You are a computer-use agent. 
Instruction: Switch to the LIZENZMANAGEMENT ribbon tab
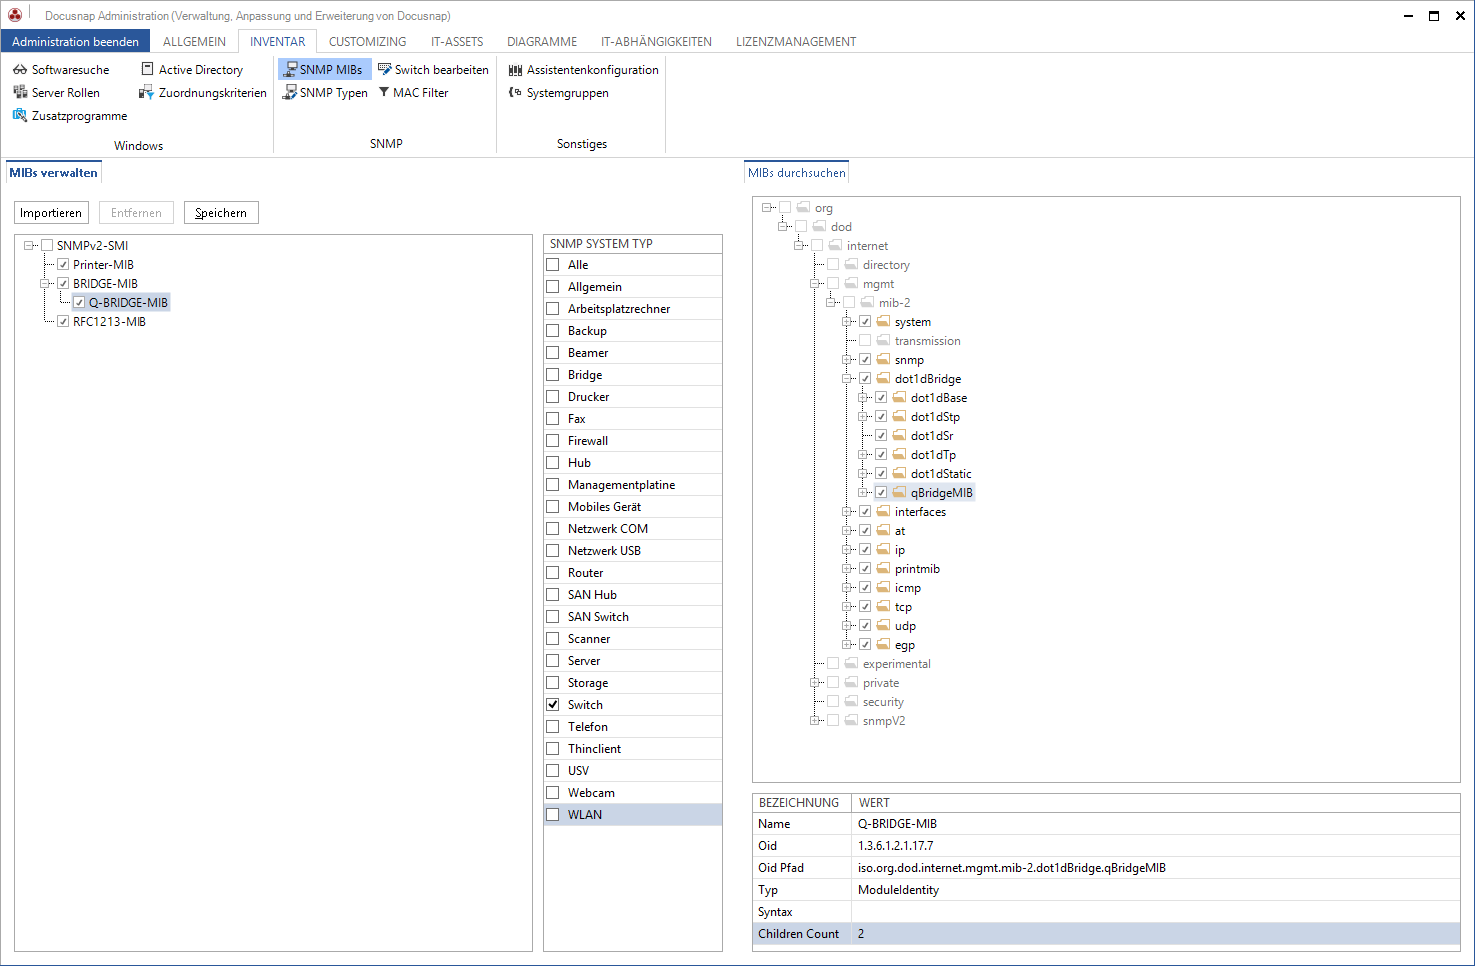[796, 42]
